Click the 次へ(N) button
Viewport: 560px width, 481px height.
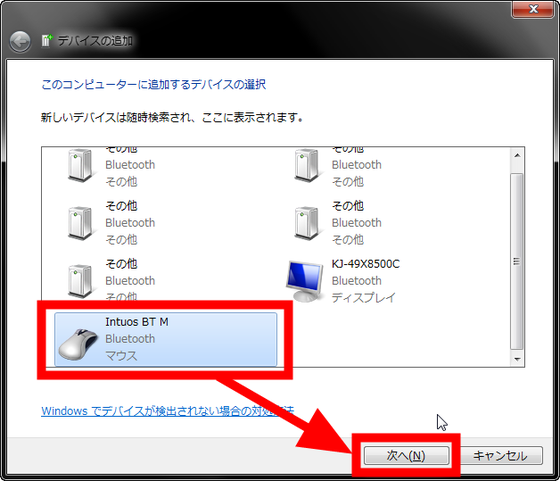click(406, 455)
